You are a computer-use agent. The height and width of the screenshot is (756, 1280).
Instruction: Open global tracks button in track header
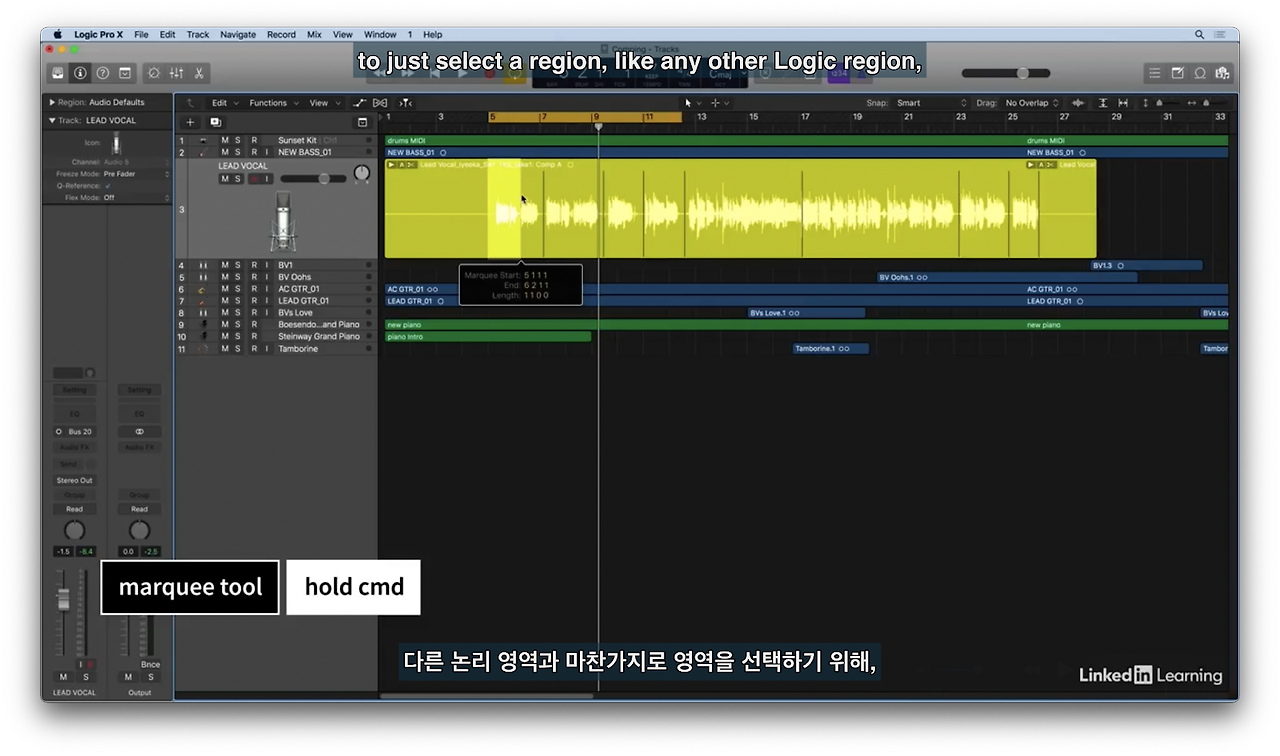362,122
